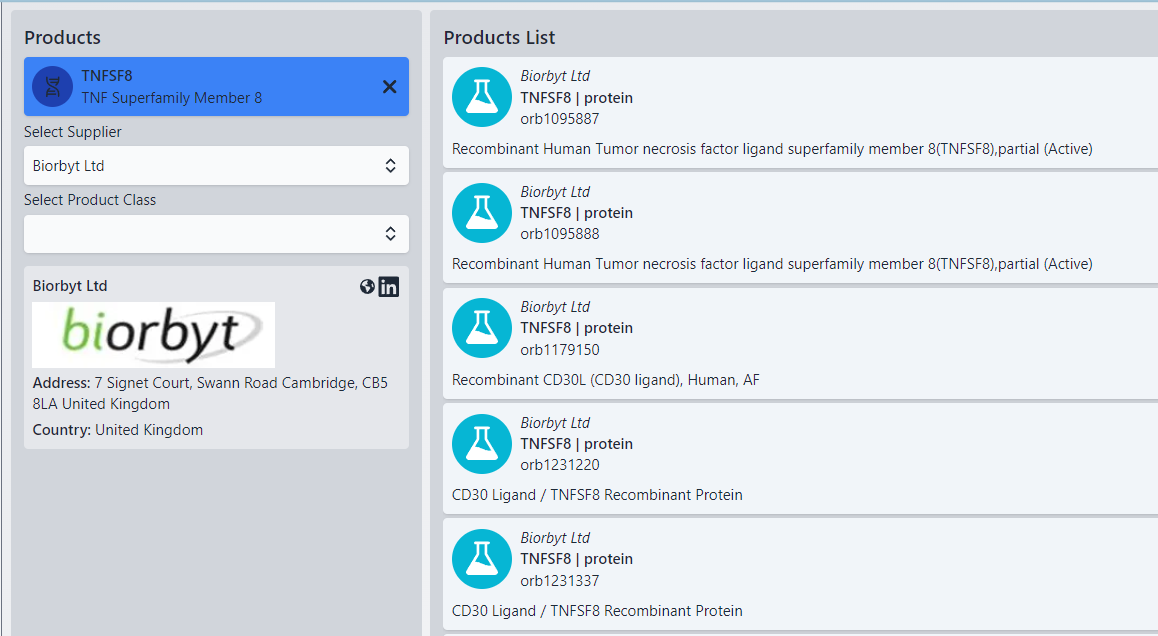Select the product code orb1231220
The image size is (1158, 636).
560,465
